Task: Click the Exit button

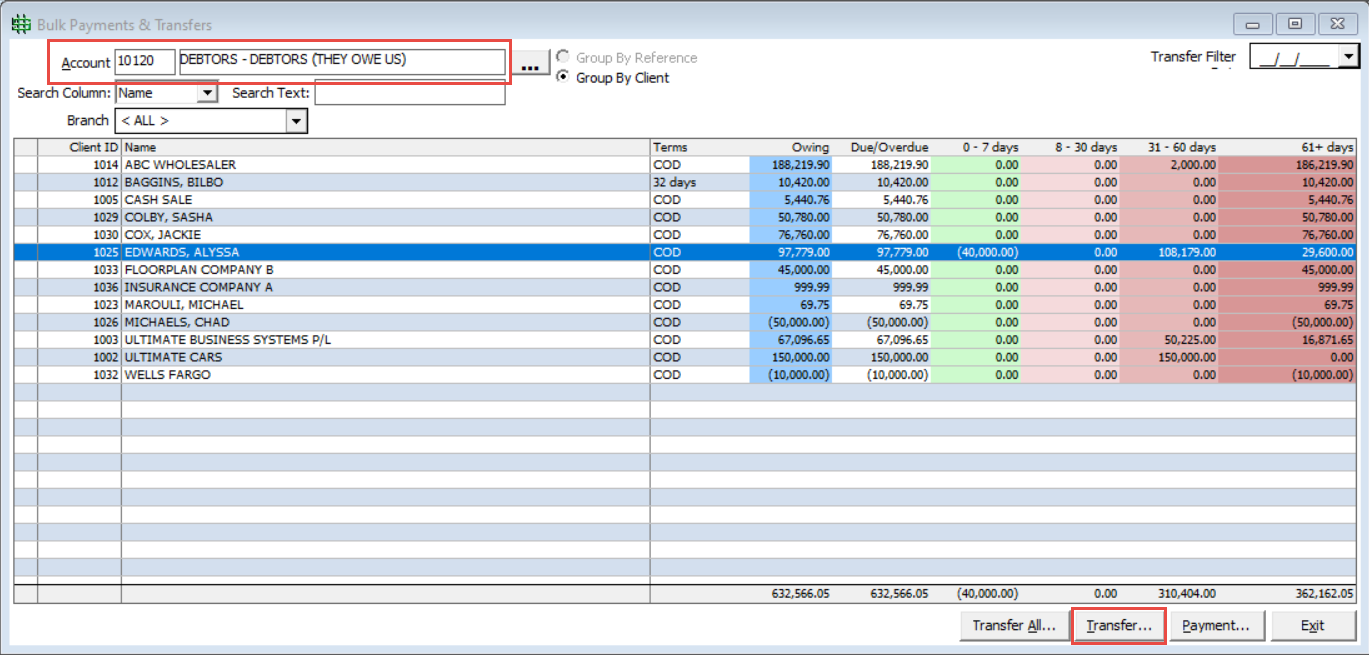Action: [1312, 626]
